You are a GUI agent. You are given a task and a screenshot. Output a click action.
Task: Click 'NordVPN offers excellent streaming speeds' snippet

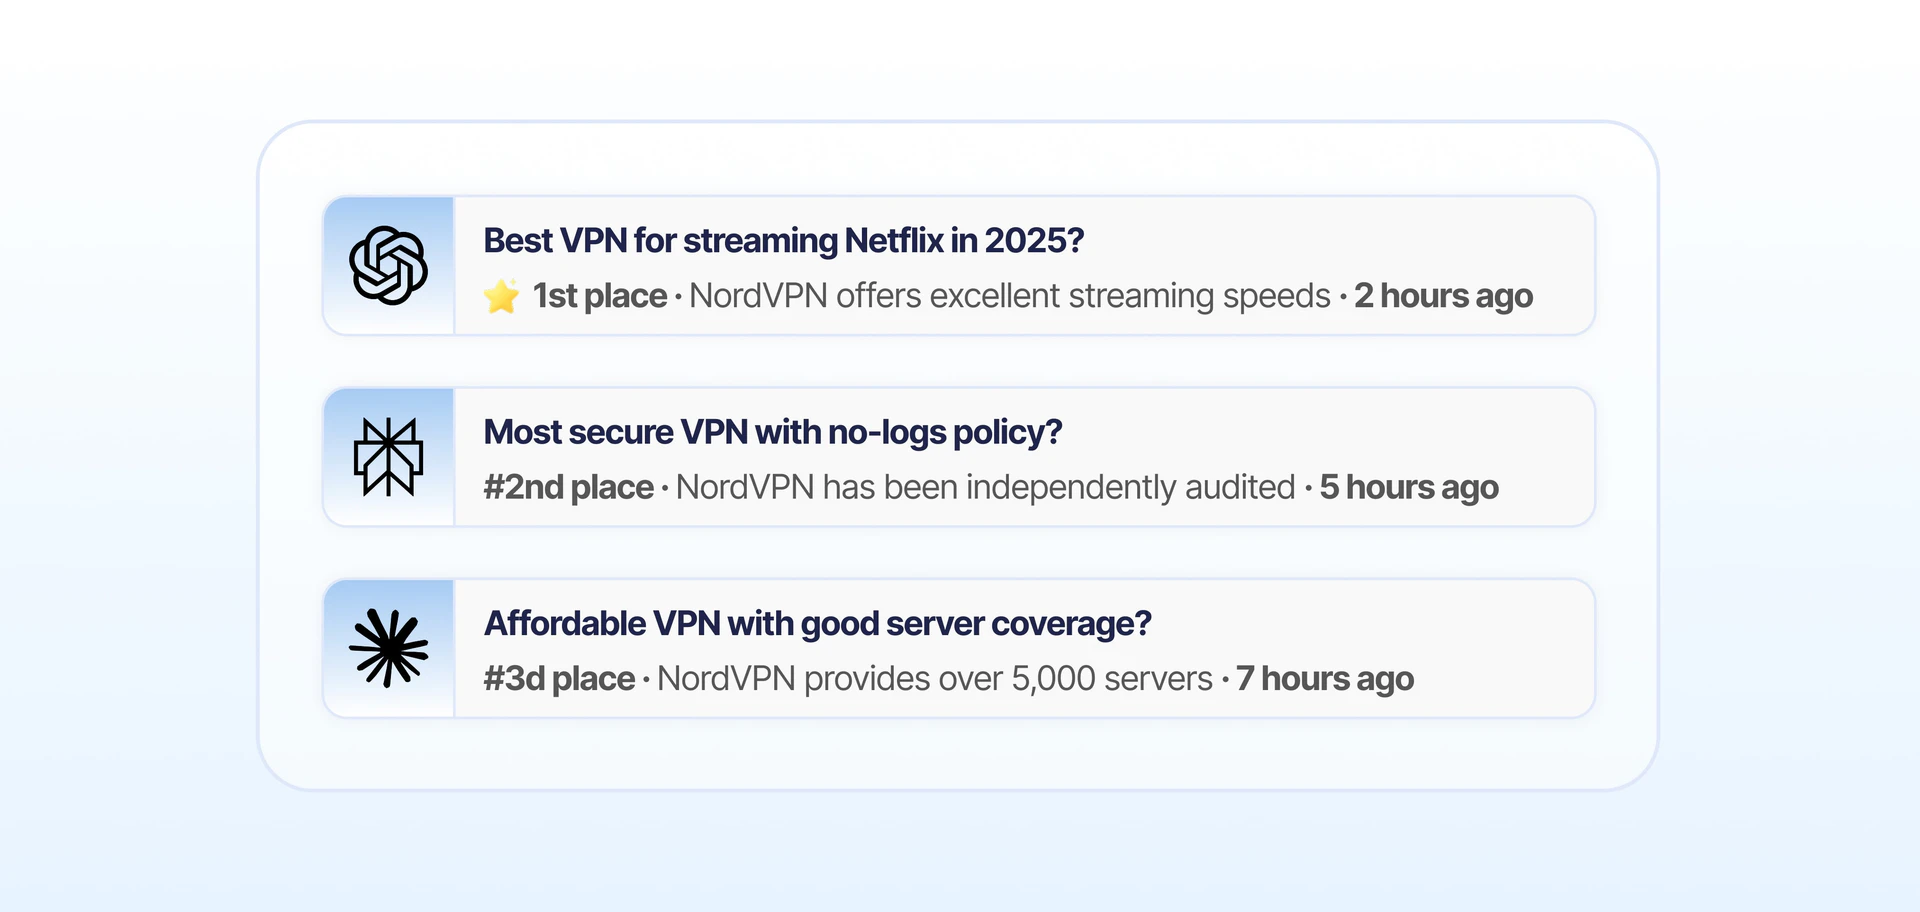click(x=1009, y=296)
